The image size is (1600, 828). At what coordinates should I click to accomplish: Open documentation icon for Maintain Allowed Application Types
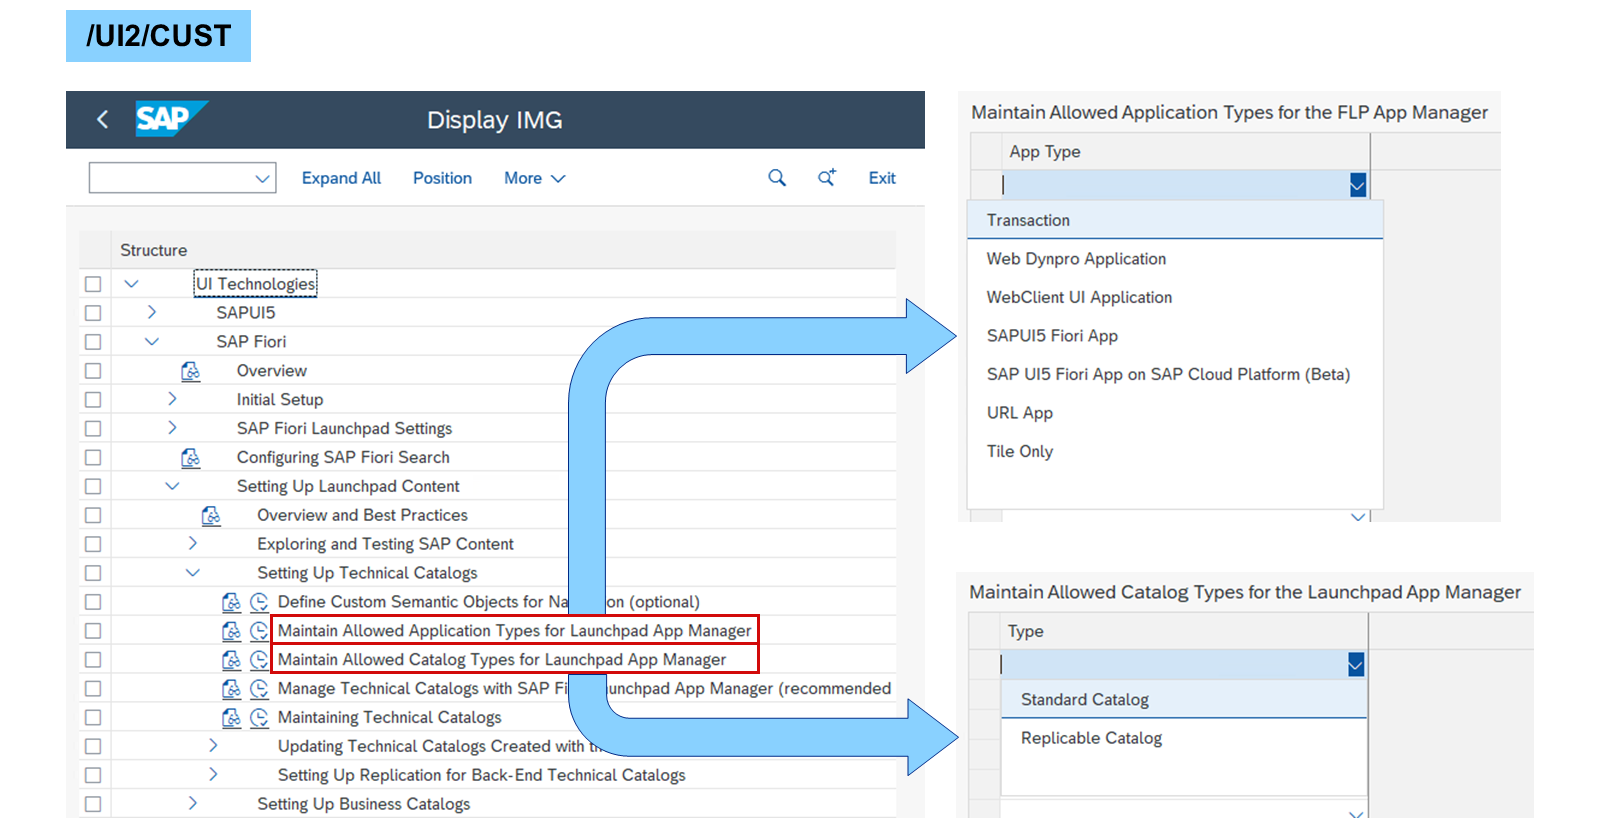[231, 631]
